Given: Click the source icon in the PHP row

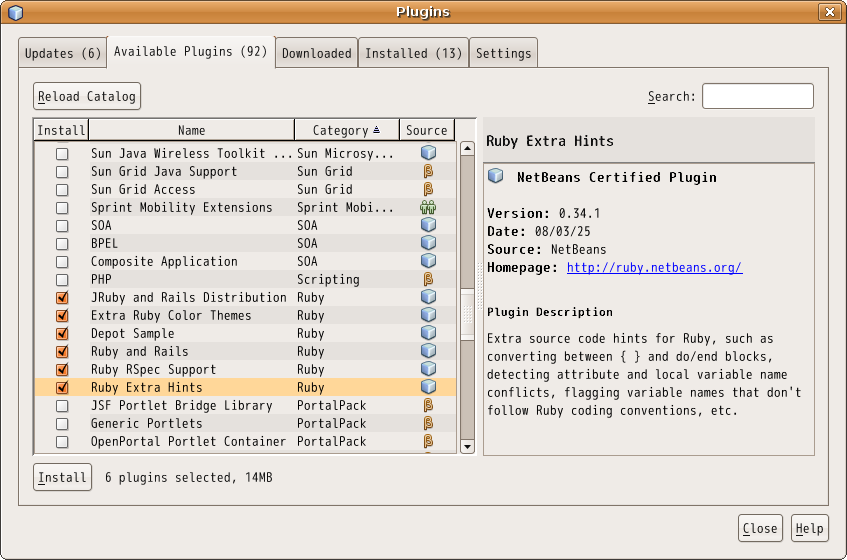Looking at the screenshot, I should click(x=428, y=280).
